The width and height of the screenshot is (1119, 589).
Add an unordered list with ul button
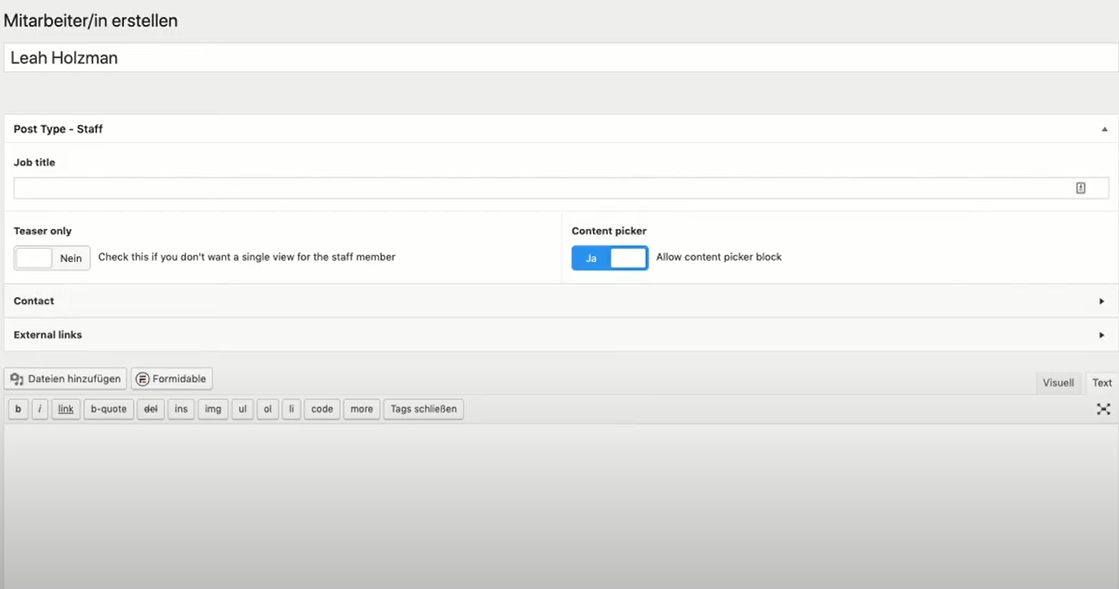pyautogui.click(x=242, y=409)
